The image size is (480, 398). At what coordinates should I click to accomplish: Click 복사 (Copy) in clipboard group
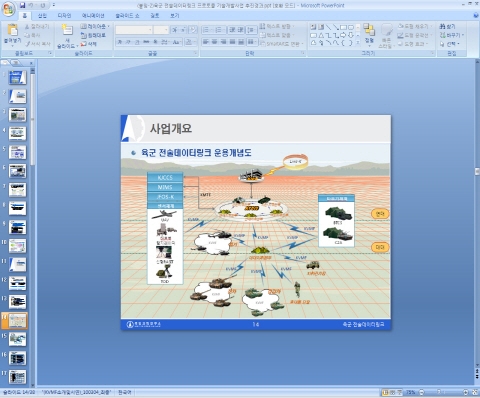pyautogui.click(x=33, y=35)
